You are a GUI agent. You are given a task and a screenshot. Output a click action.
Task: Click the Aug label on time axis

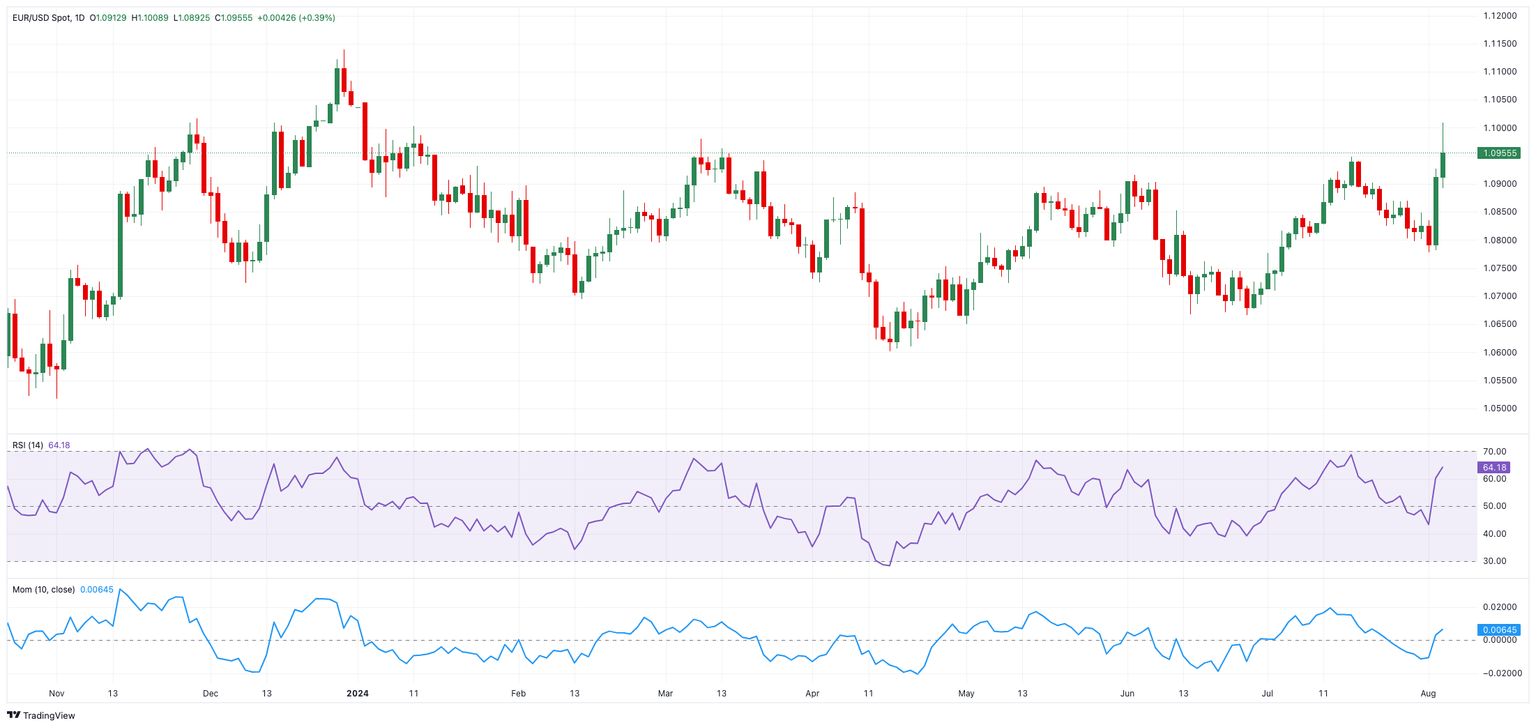pyautogui.click(x=1429, y=692)
